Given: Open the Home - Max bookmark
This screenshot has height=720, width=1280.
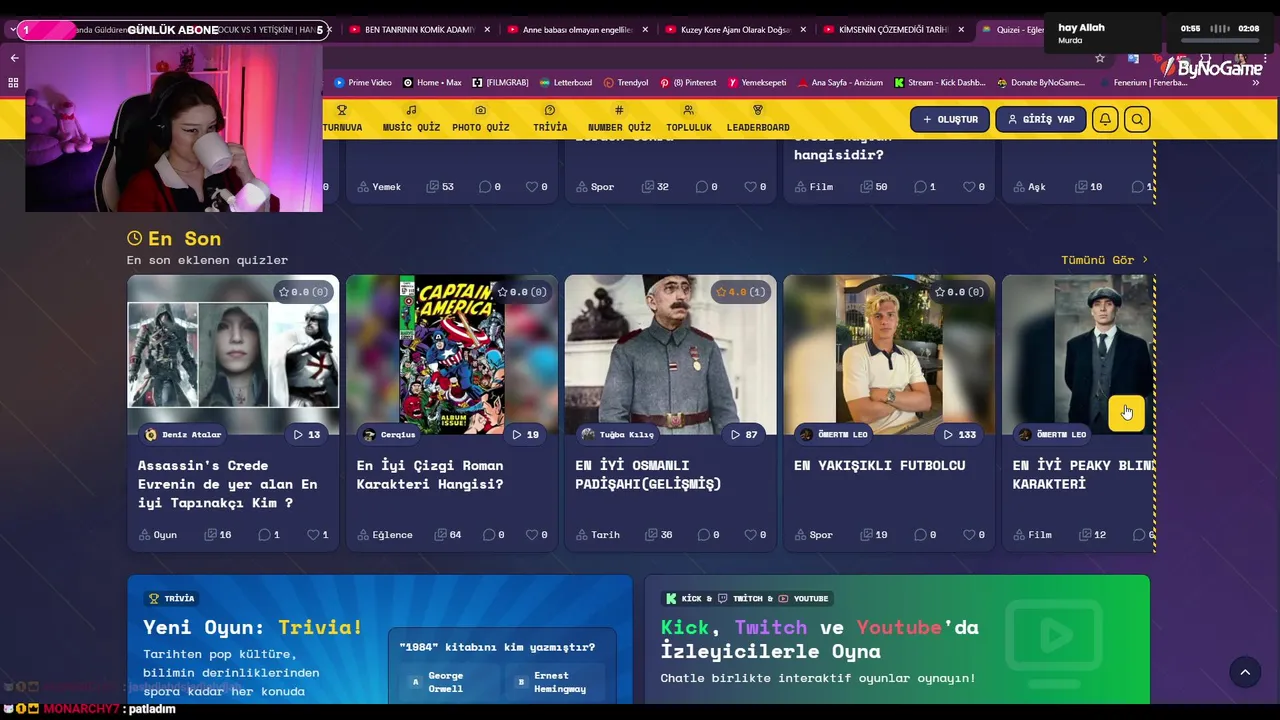Looking at the screenshot, I should coord(432,83).
